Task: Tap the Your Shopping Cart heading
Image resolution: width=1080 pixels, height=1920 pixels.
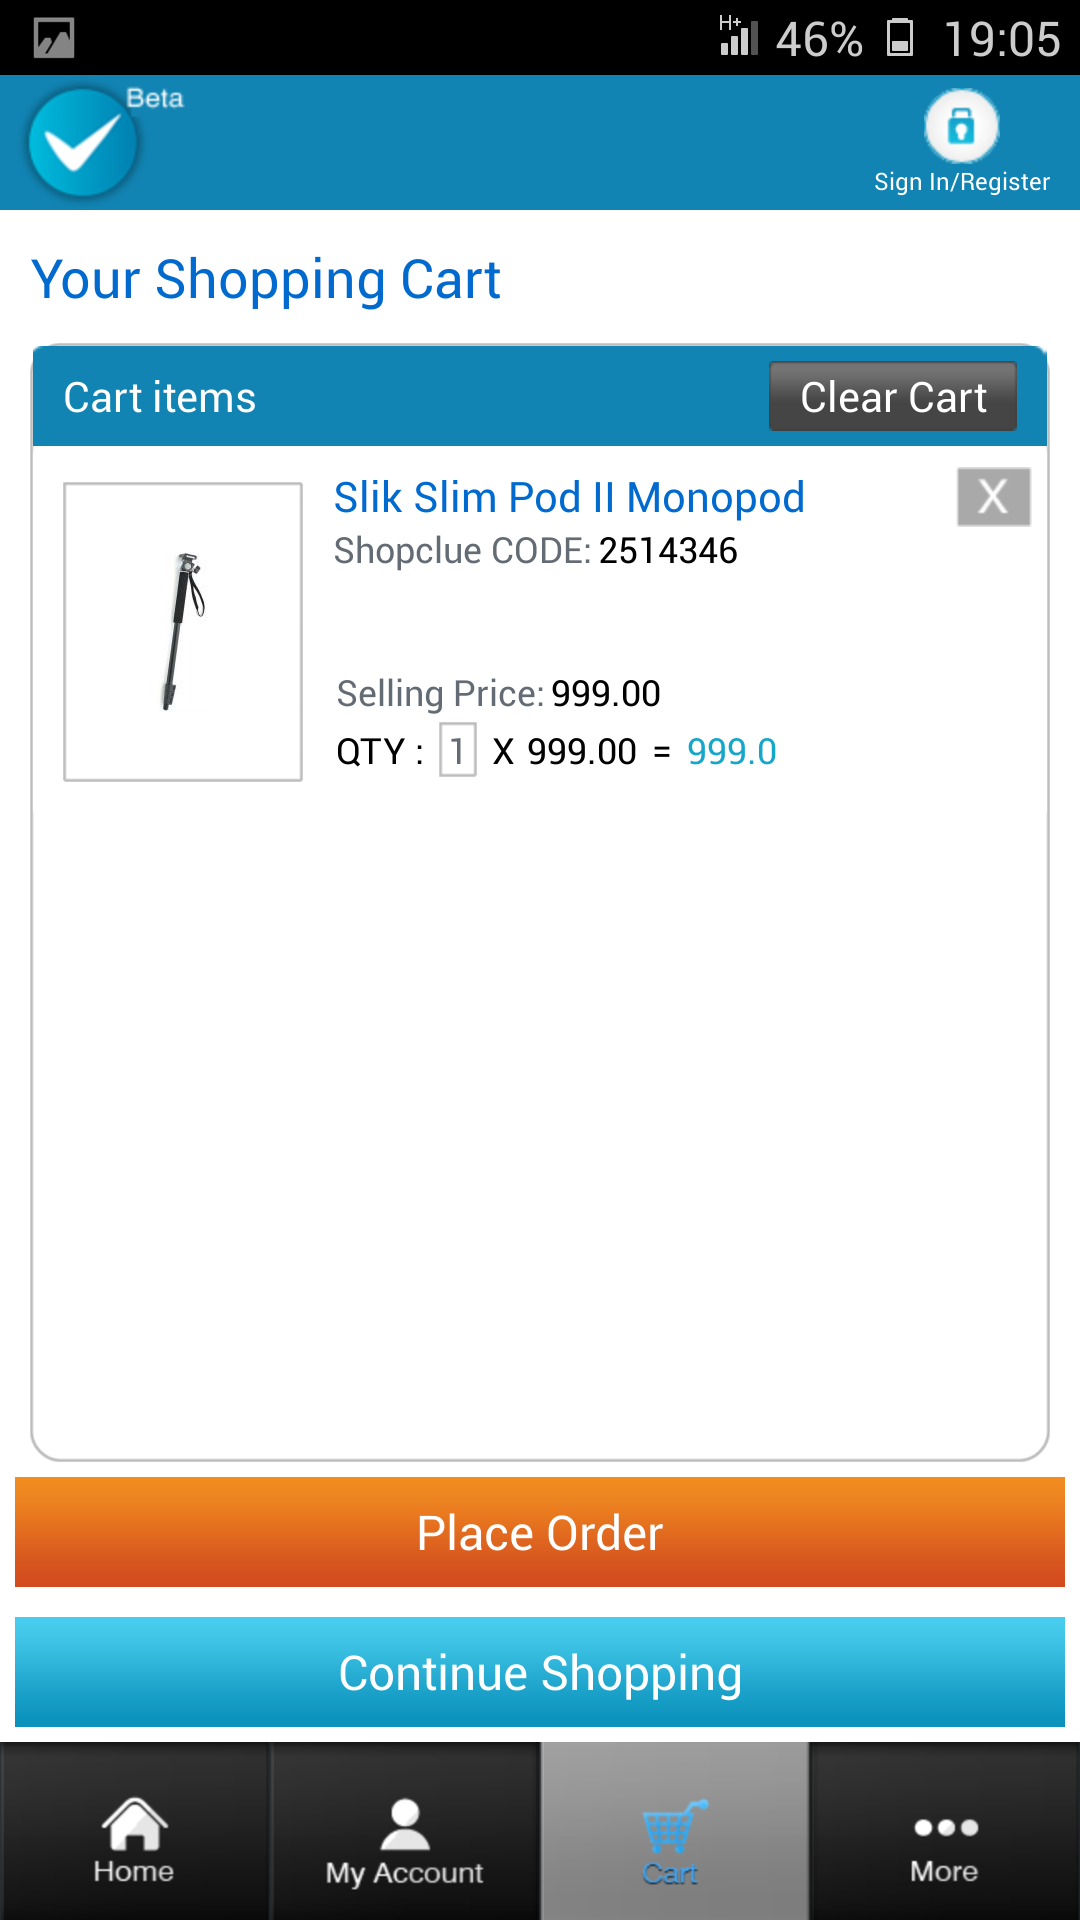Action: pos(266,279)
